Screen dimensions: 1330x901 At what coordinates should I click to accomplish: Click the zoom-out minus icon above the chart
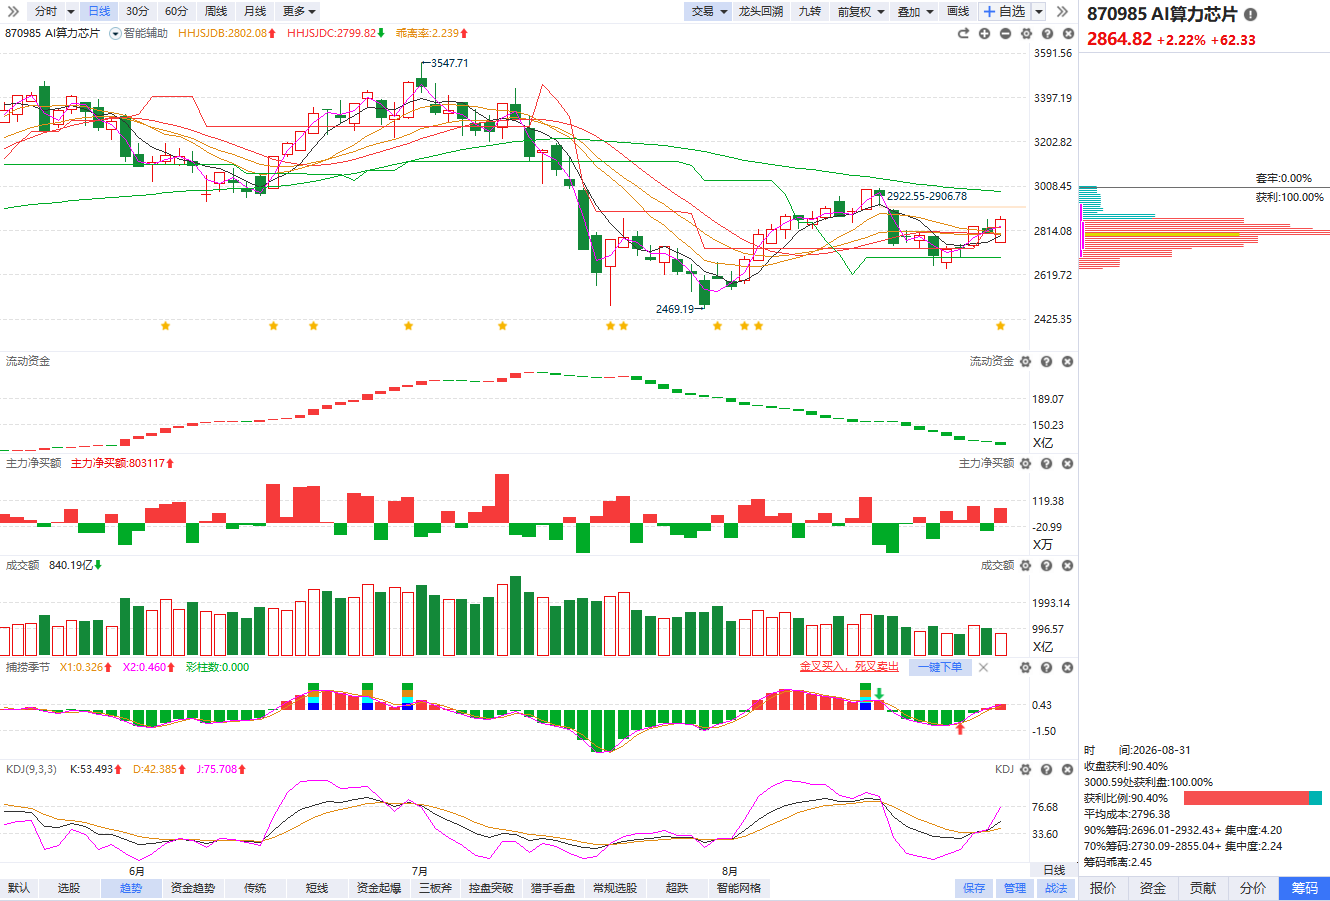tap(1005, 33)
